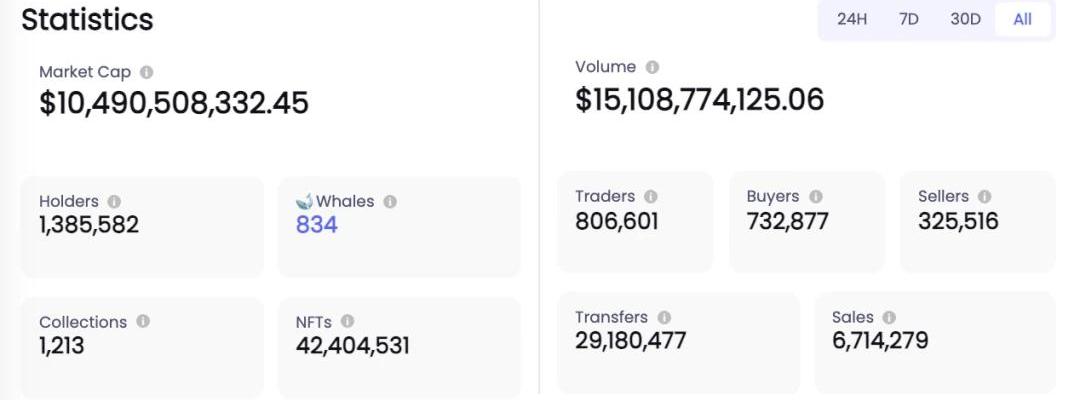Click the info icon next to NFTs
The image size is (1080, 400).
(x=347, y=322)
